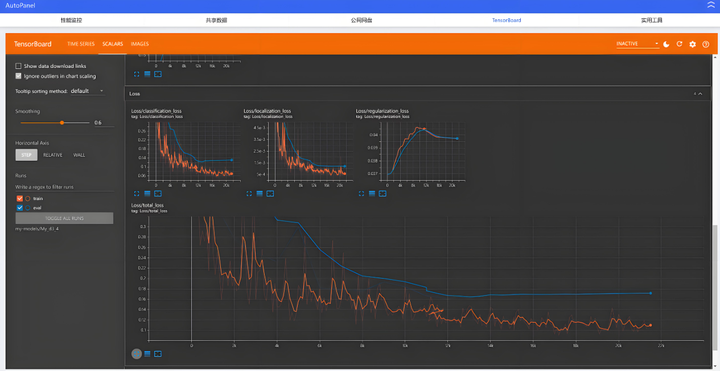Uncheck the eval run checkbox
Image resolution: width=720 pixels, height=371 pixels.
(20, 208)
